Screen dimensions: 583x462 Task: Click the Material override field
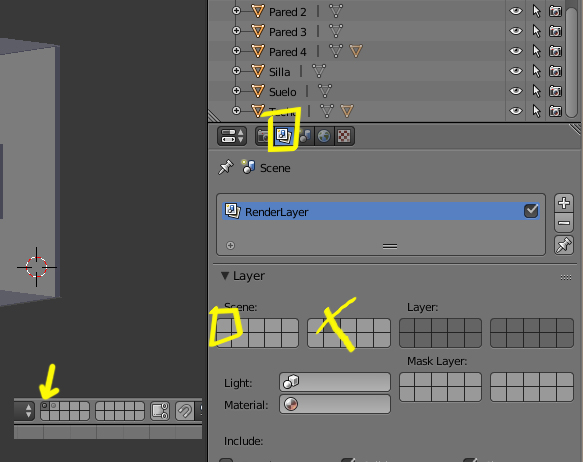(x=335, y=404)
